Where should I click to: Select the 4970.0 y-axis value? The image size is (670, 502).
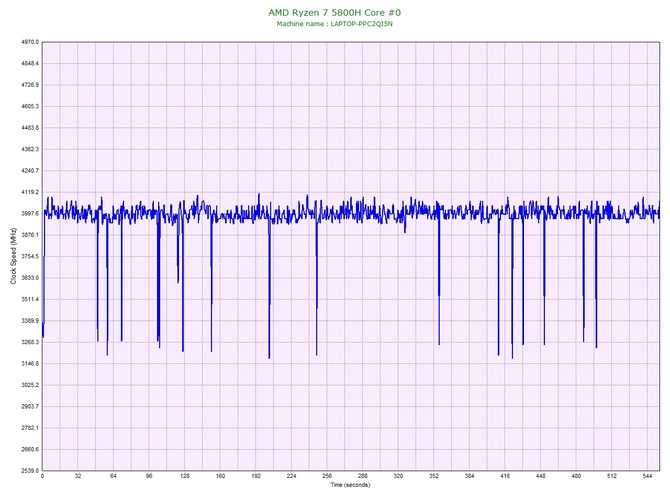pyautogui.click(x=30, y=42)
